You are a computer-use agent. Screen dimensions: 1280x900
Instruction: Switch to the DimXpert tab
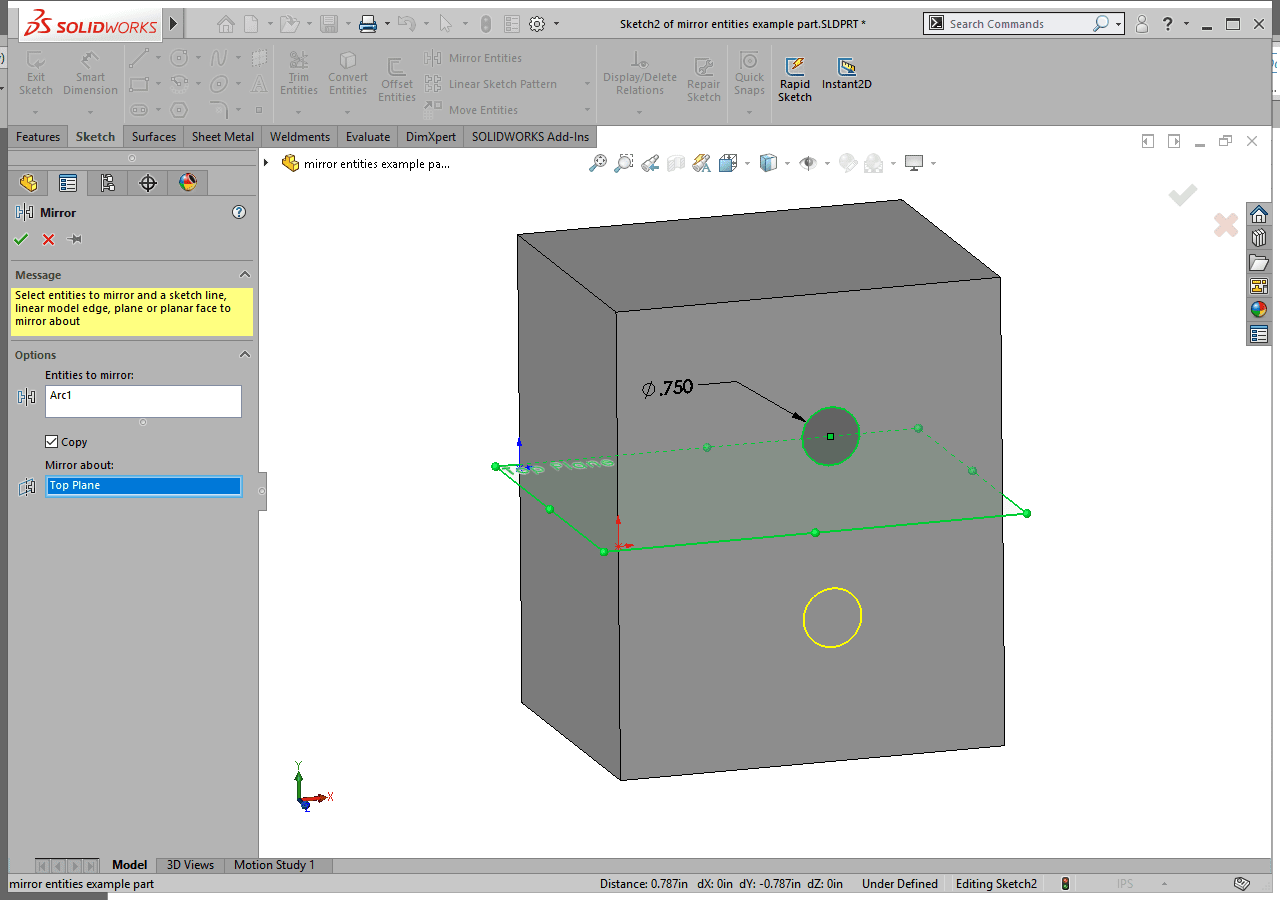431,137
